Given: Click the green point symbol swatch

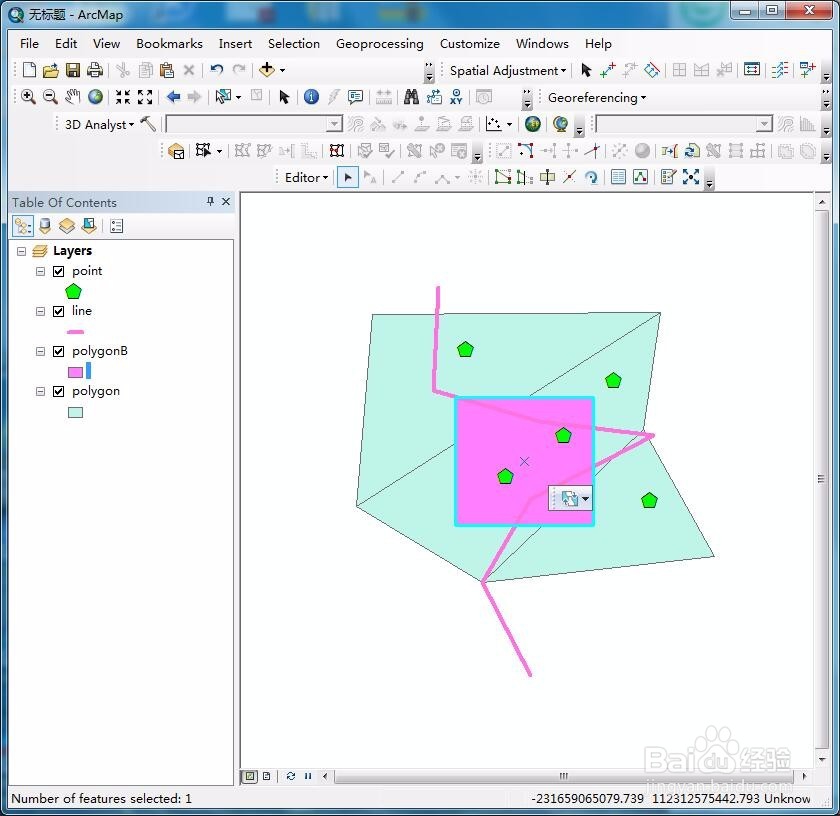Looking at the screenshot, I should (x=73, y=291).
